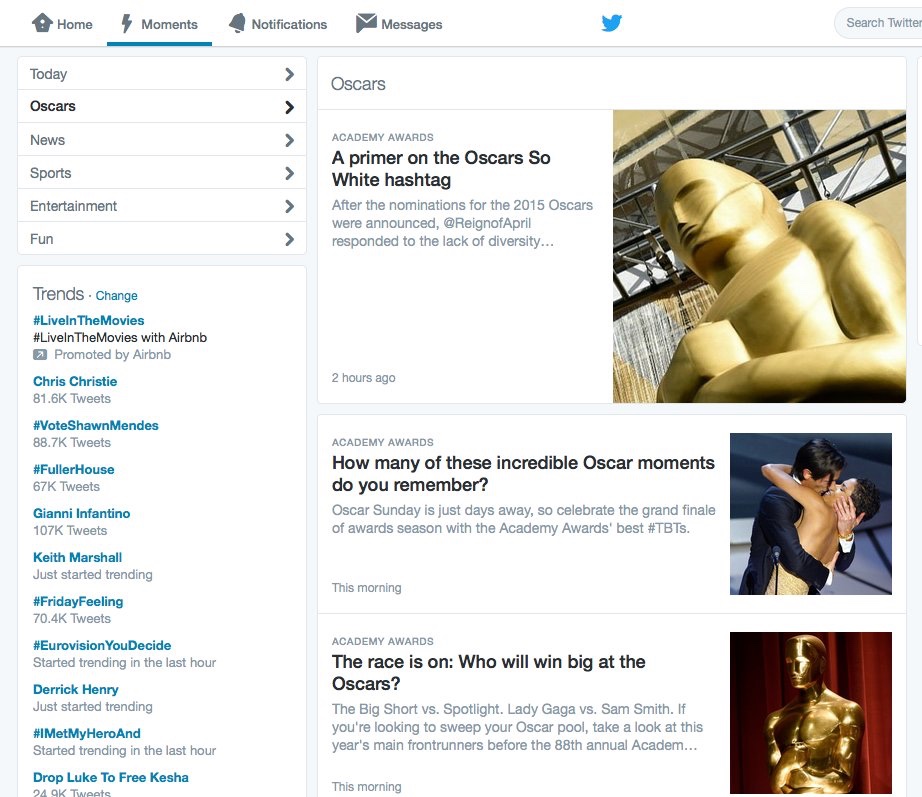Click the promoted arrow icon beside Airbnb
Viewport: 922px width, 797px height.
click(40, 355)
